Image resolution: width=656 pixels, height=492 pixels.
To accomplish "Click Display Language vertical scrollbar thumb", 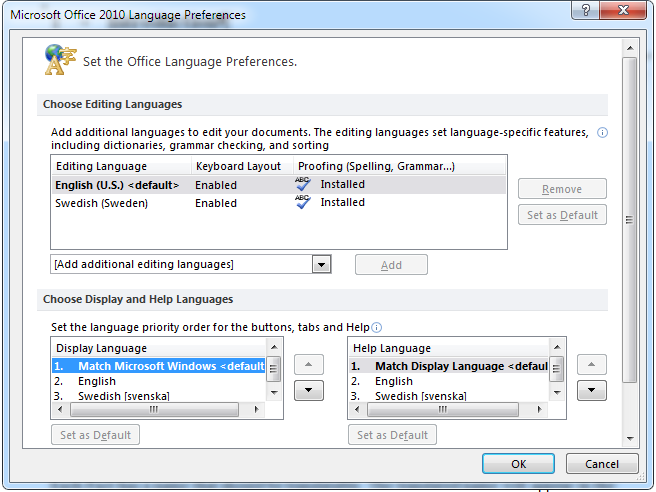I will pos(274,369).
